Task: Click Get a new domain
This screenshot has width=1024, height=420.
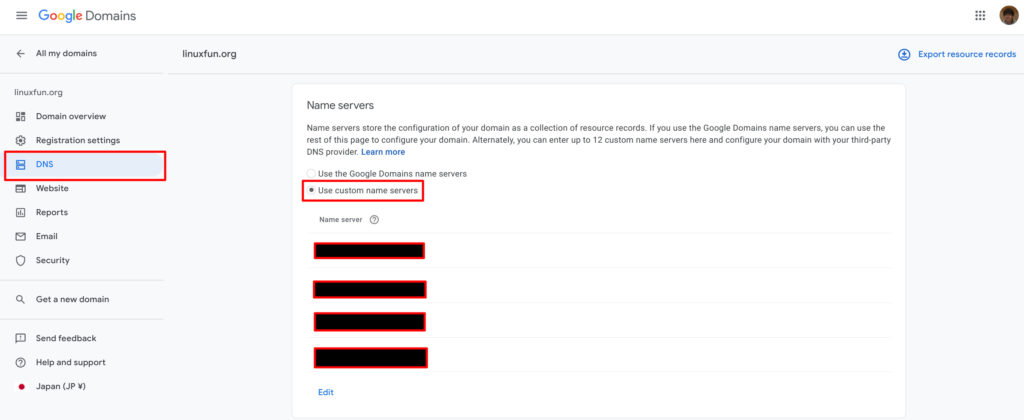Action: point(72,299)
